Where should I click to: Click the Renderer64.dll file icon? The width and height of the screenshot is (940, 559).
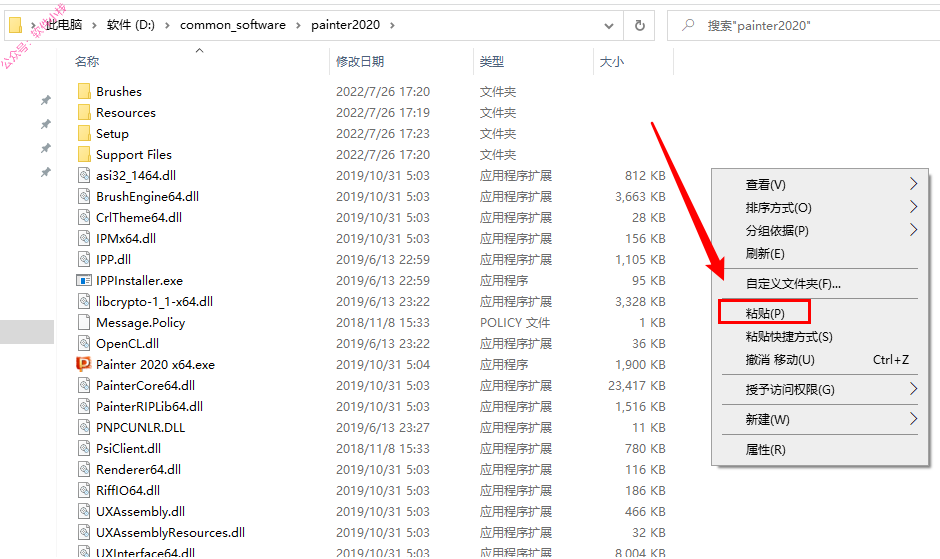point(84,469)
